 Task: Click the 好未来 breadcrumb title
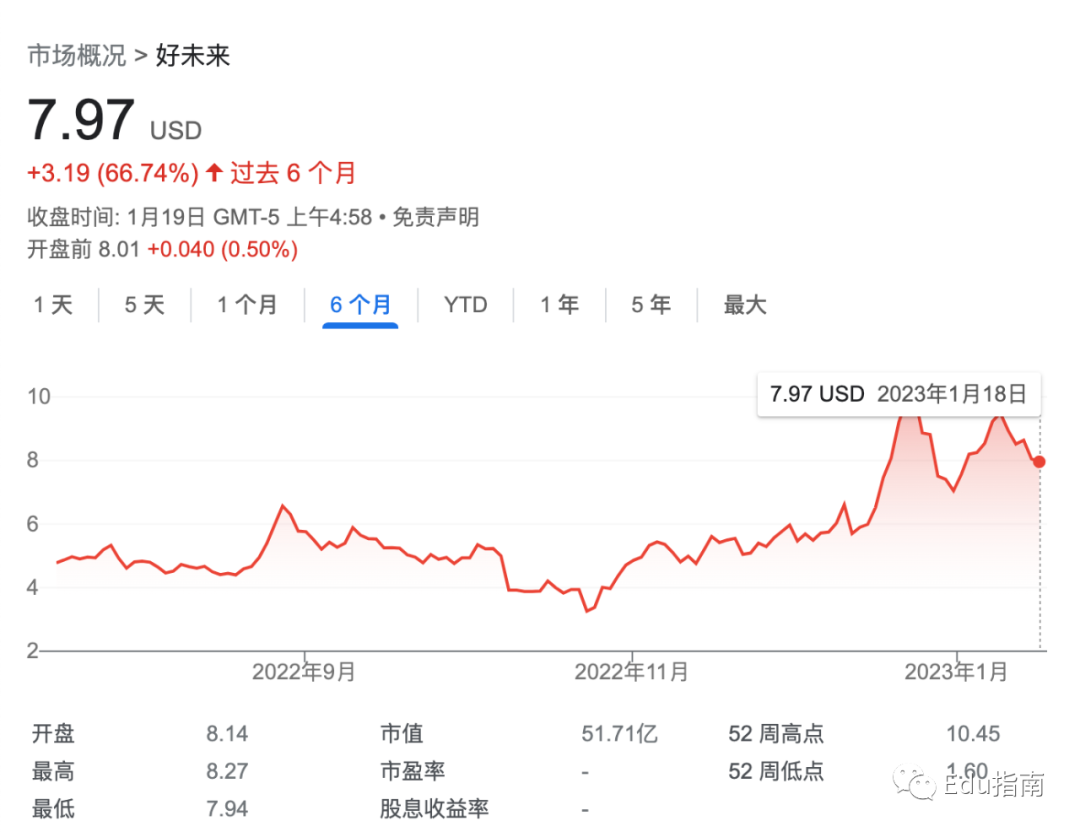(x=193, y=55)
